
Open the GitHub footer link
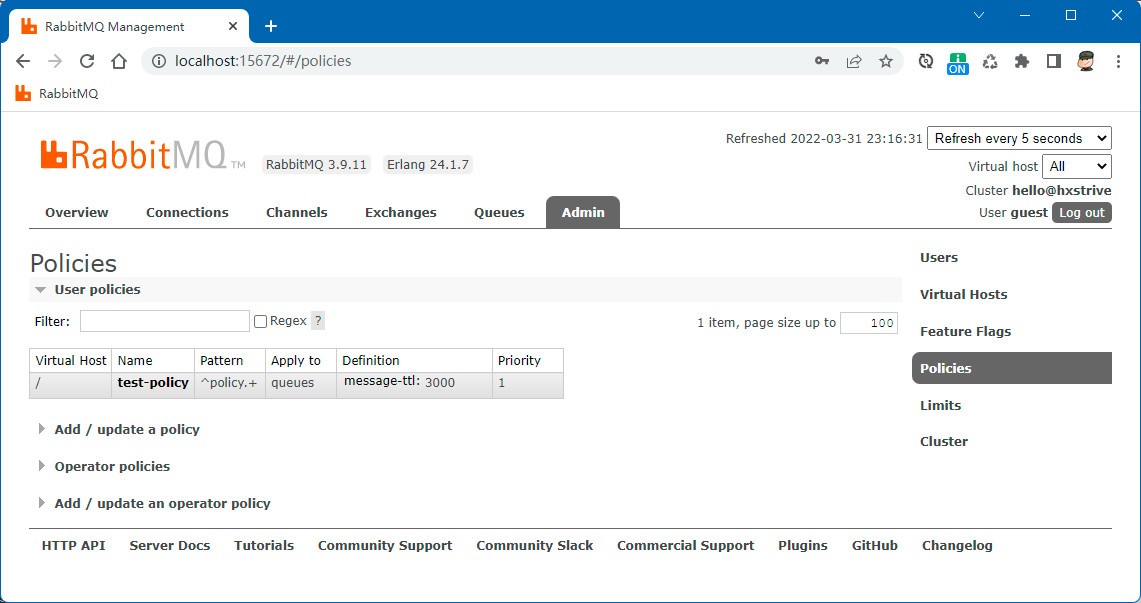[875, 546]
